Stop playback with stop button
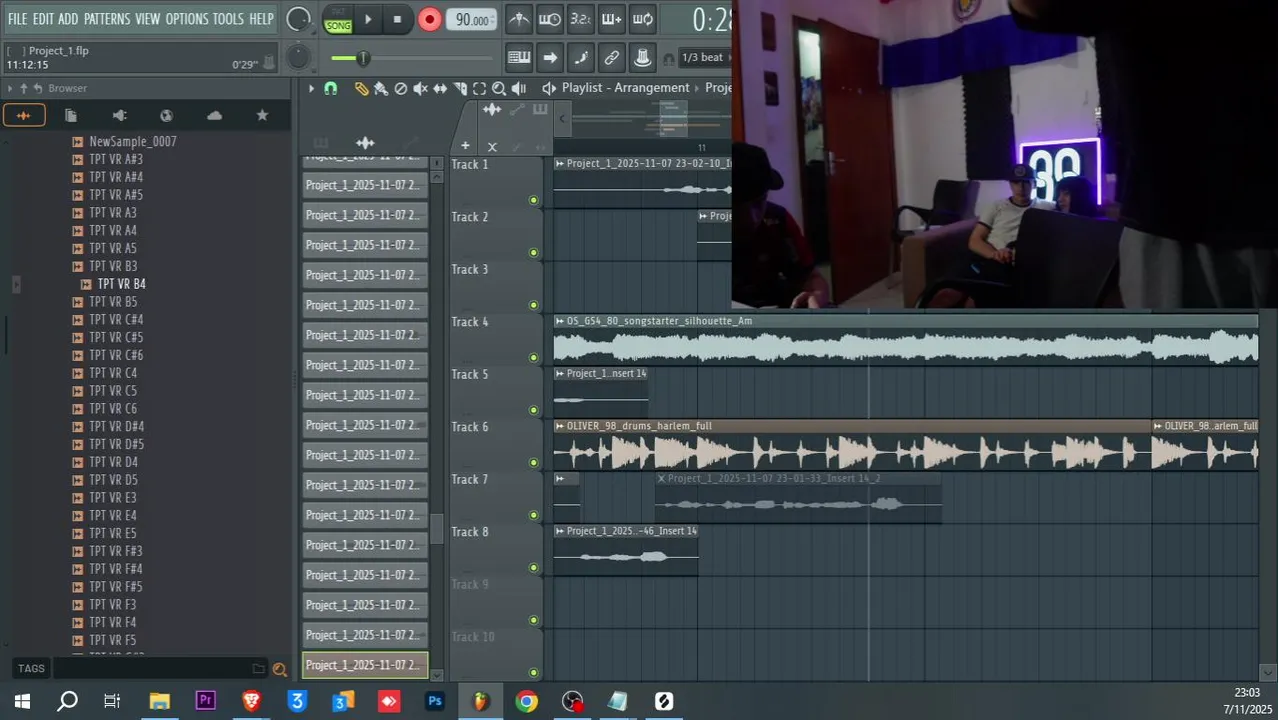Viewport: 1278px width, 720px height. click(x=397, y=19)
